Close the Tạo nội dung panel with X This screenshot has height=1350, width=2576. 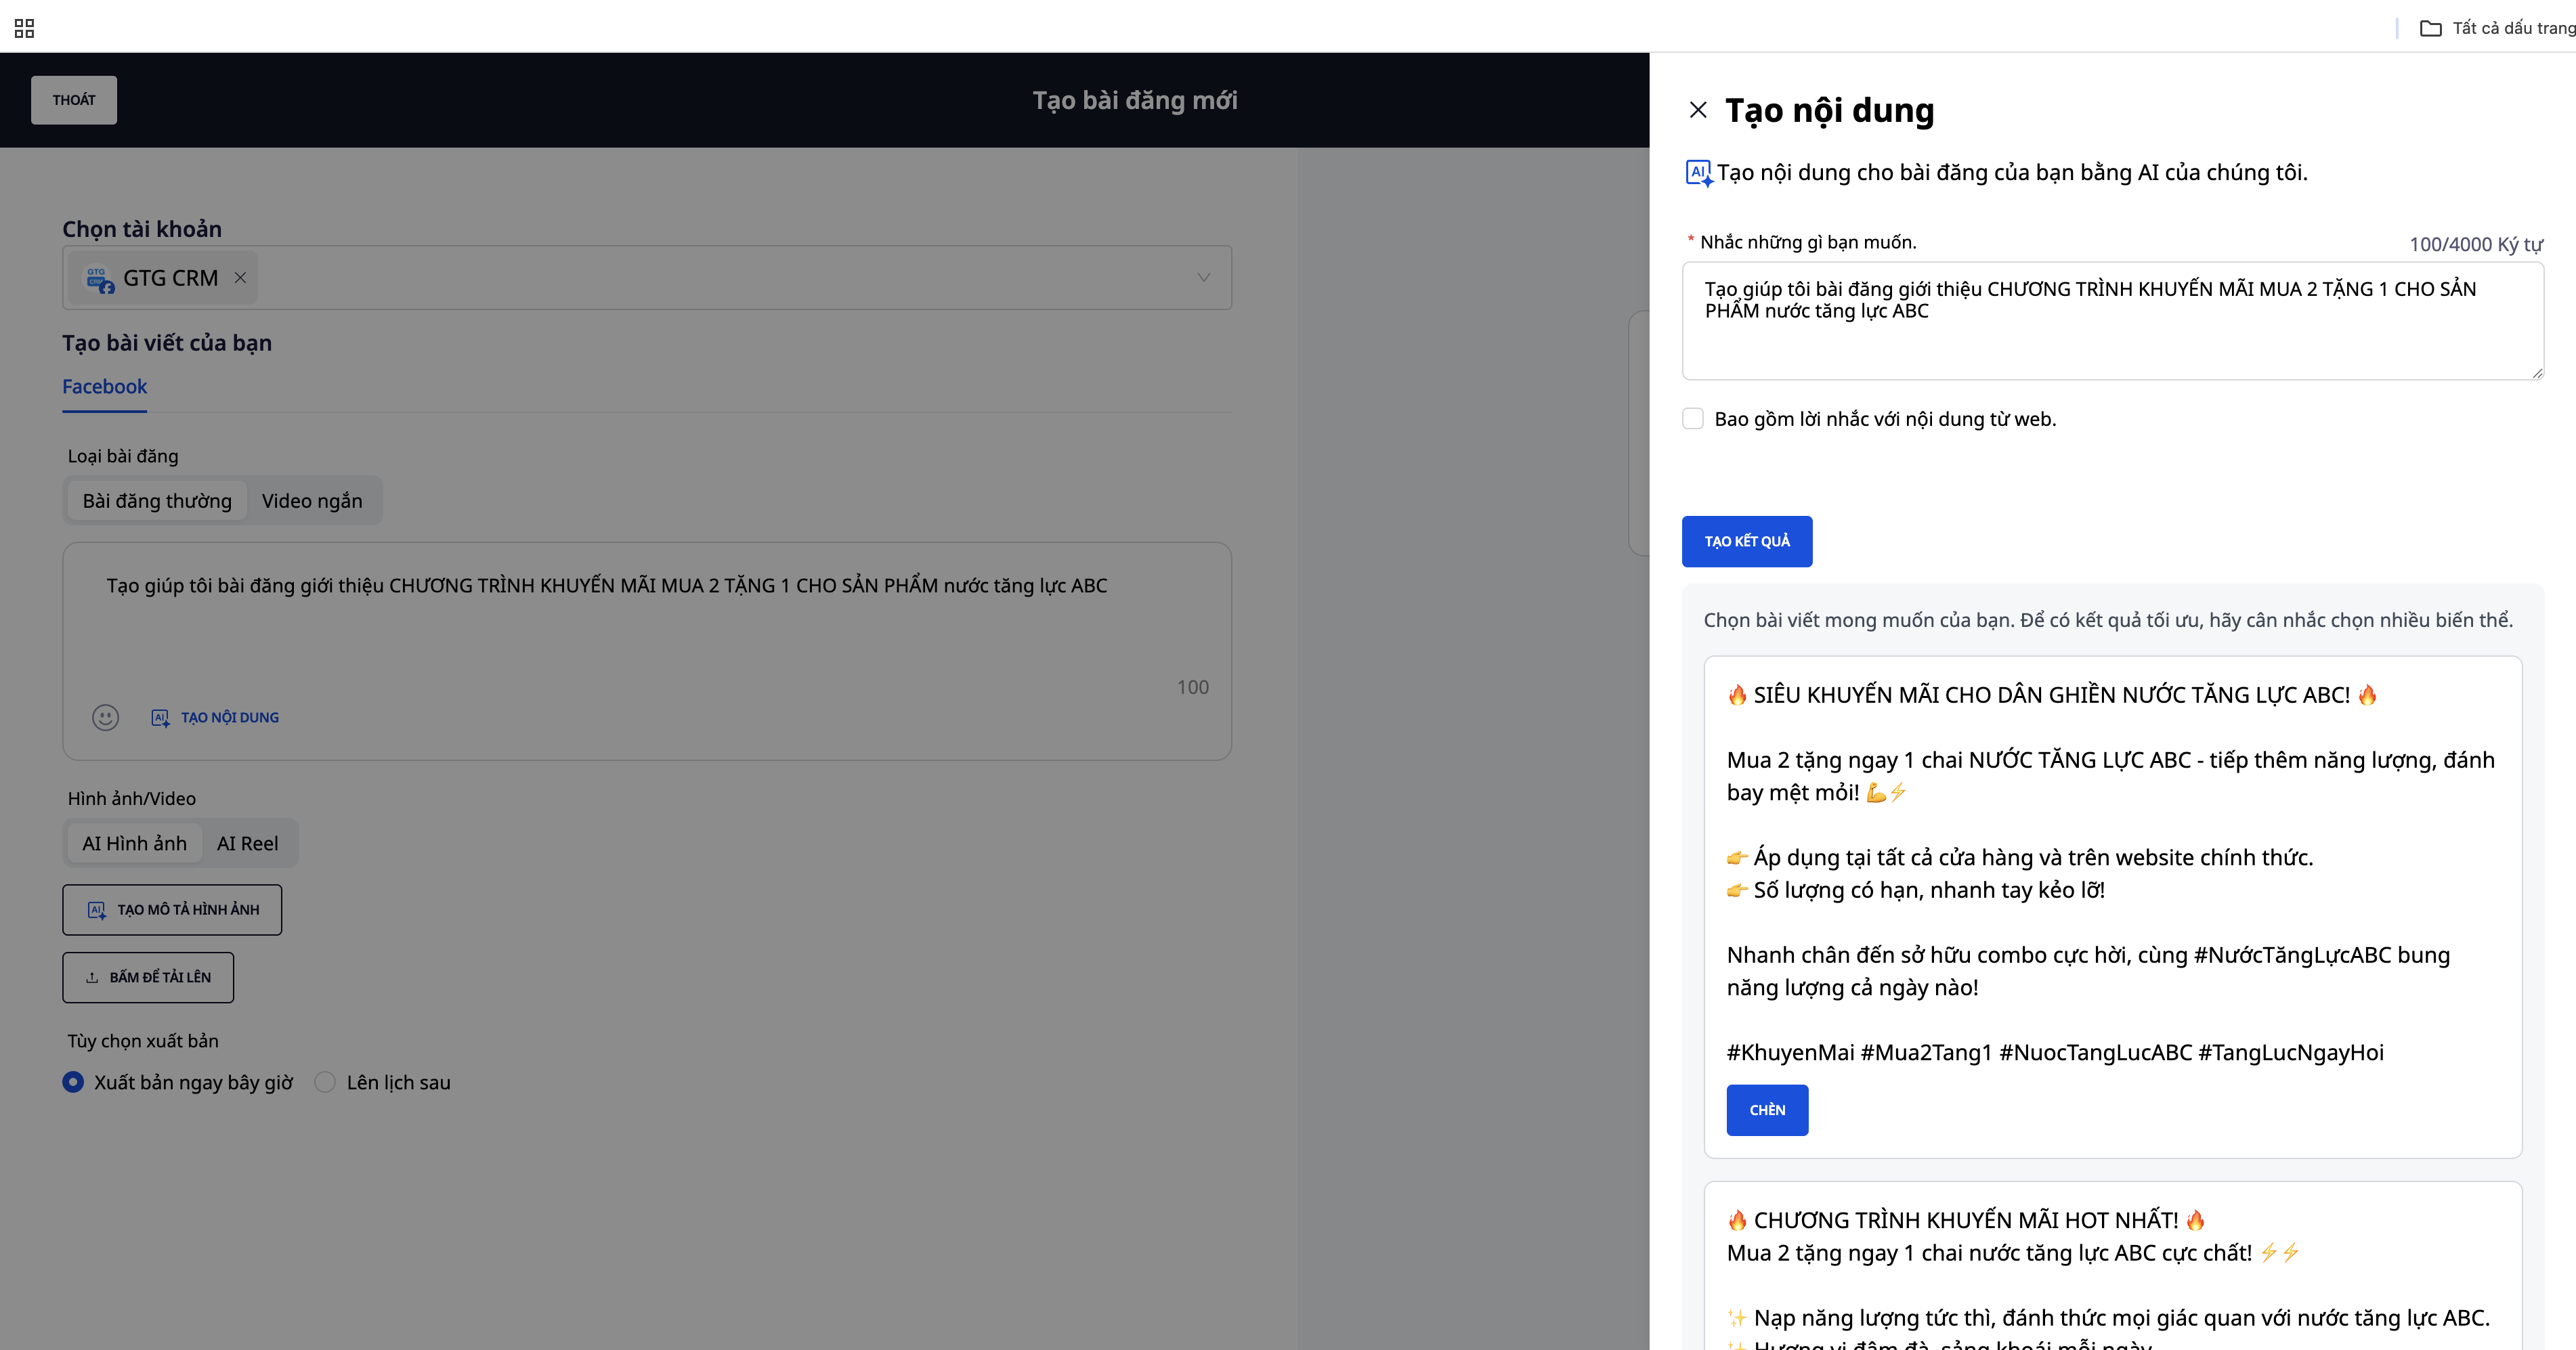1698,110
